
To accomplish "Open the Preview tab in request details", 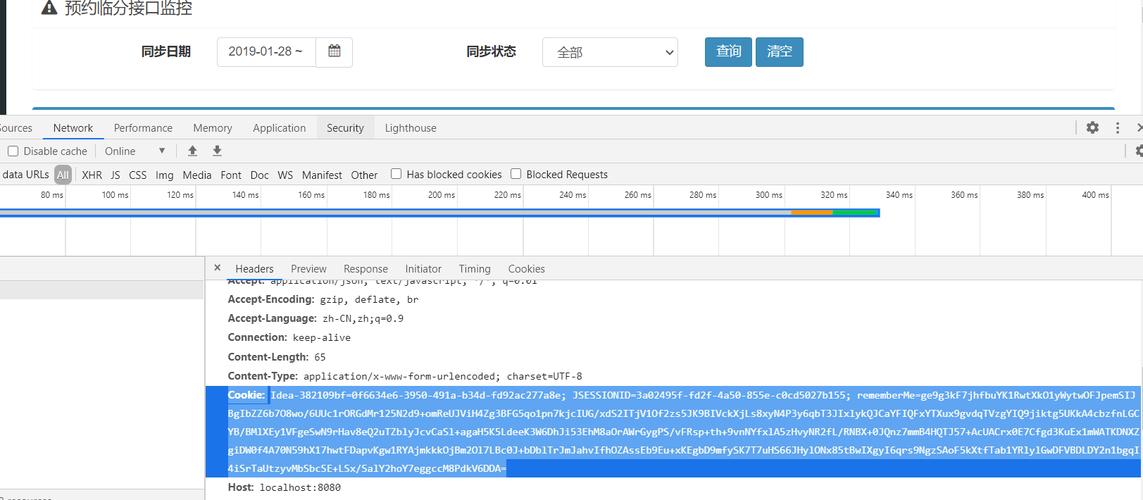I will point(308,268).
